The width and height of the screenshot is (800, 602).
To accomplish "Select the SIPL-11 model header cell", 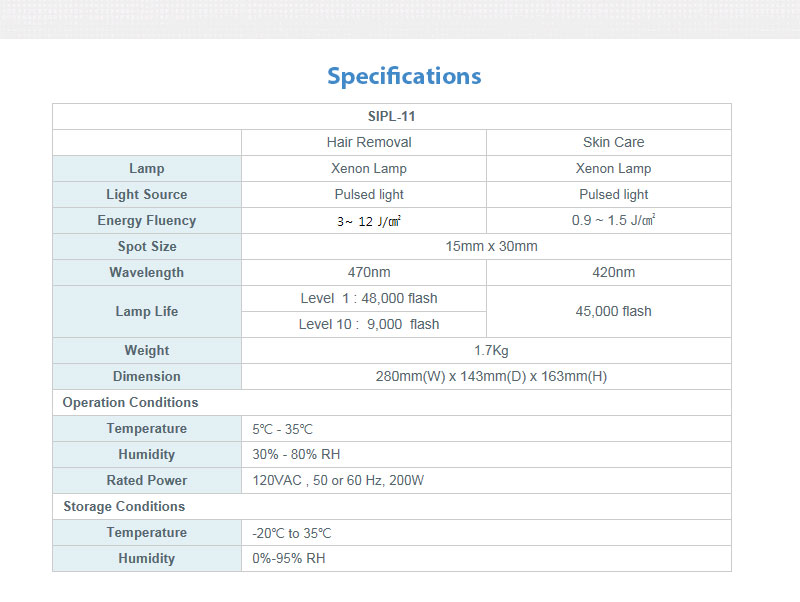I will [391, 116].
